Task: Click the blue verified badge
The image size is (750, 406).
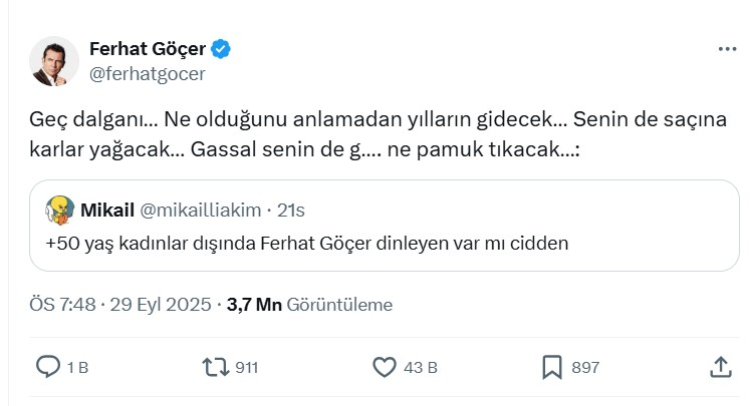Action: [222, 49]
